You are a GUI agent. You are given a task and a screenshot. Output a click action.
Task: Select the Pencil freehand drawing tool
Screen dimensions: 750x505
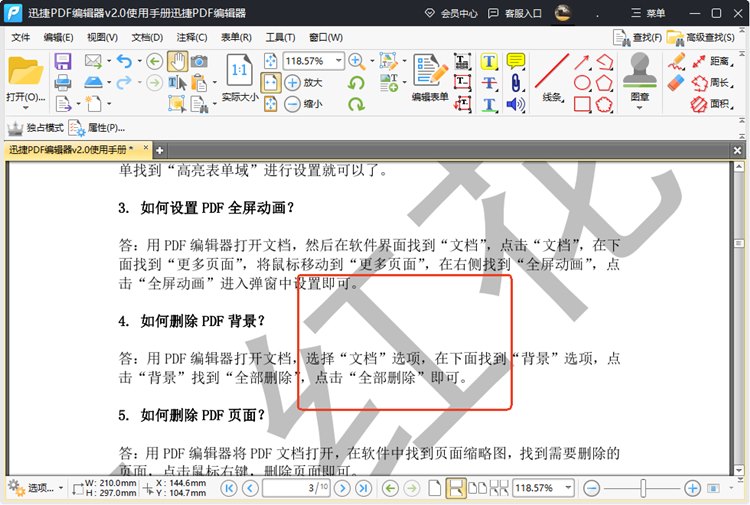pos(676,62)
